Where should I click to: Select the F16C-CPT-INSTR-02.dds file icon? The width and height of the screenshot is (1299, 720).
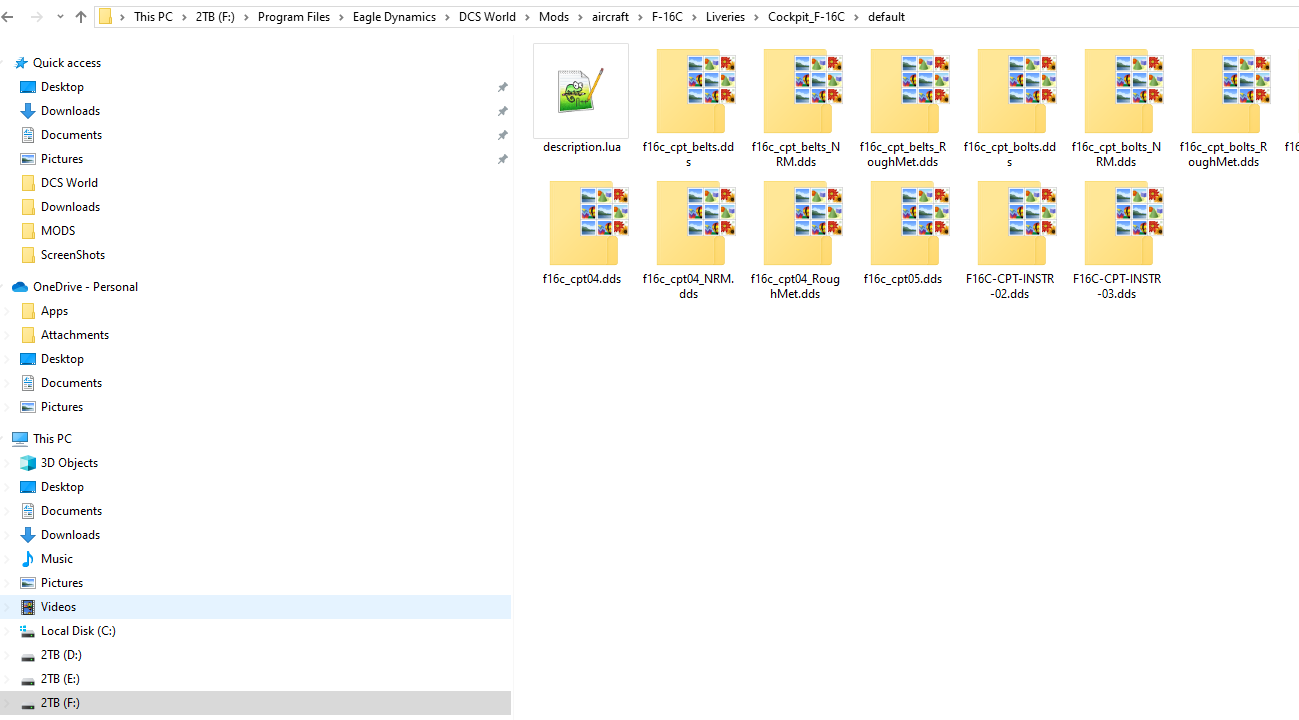(1016, 223)
